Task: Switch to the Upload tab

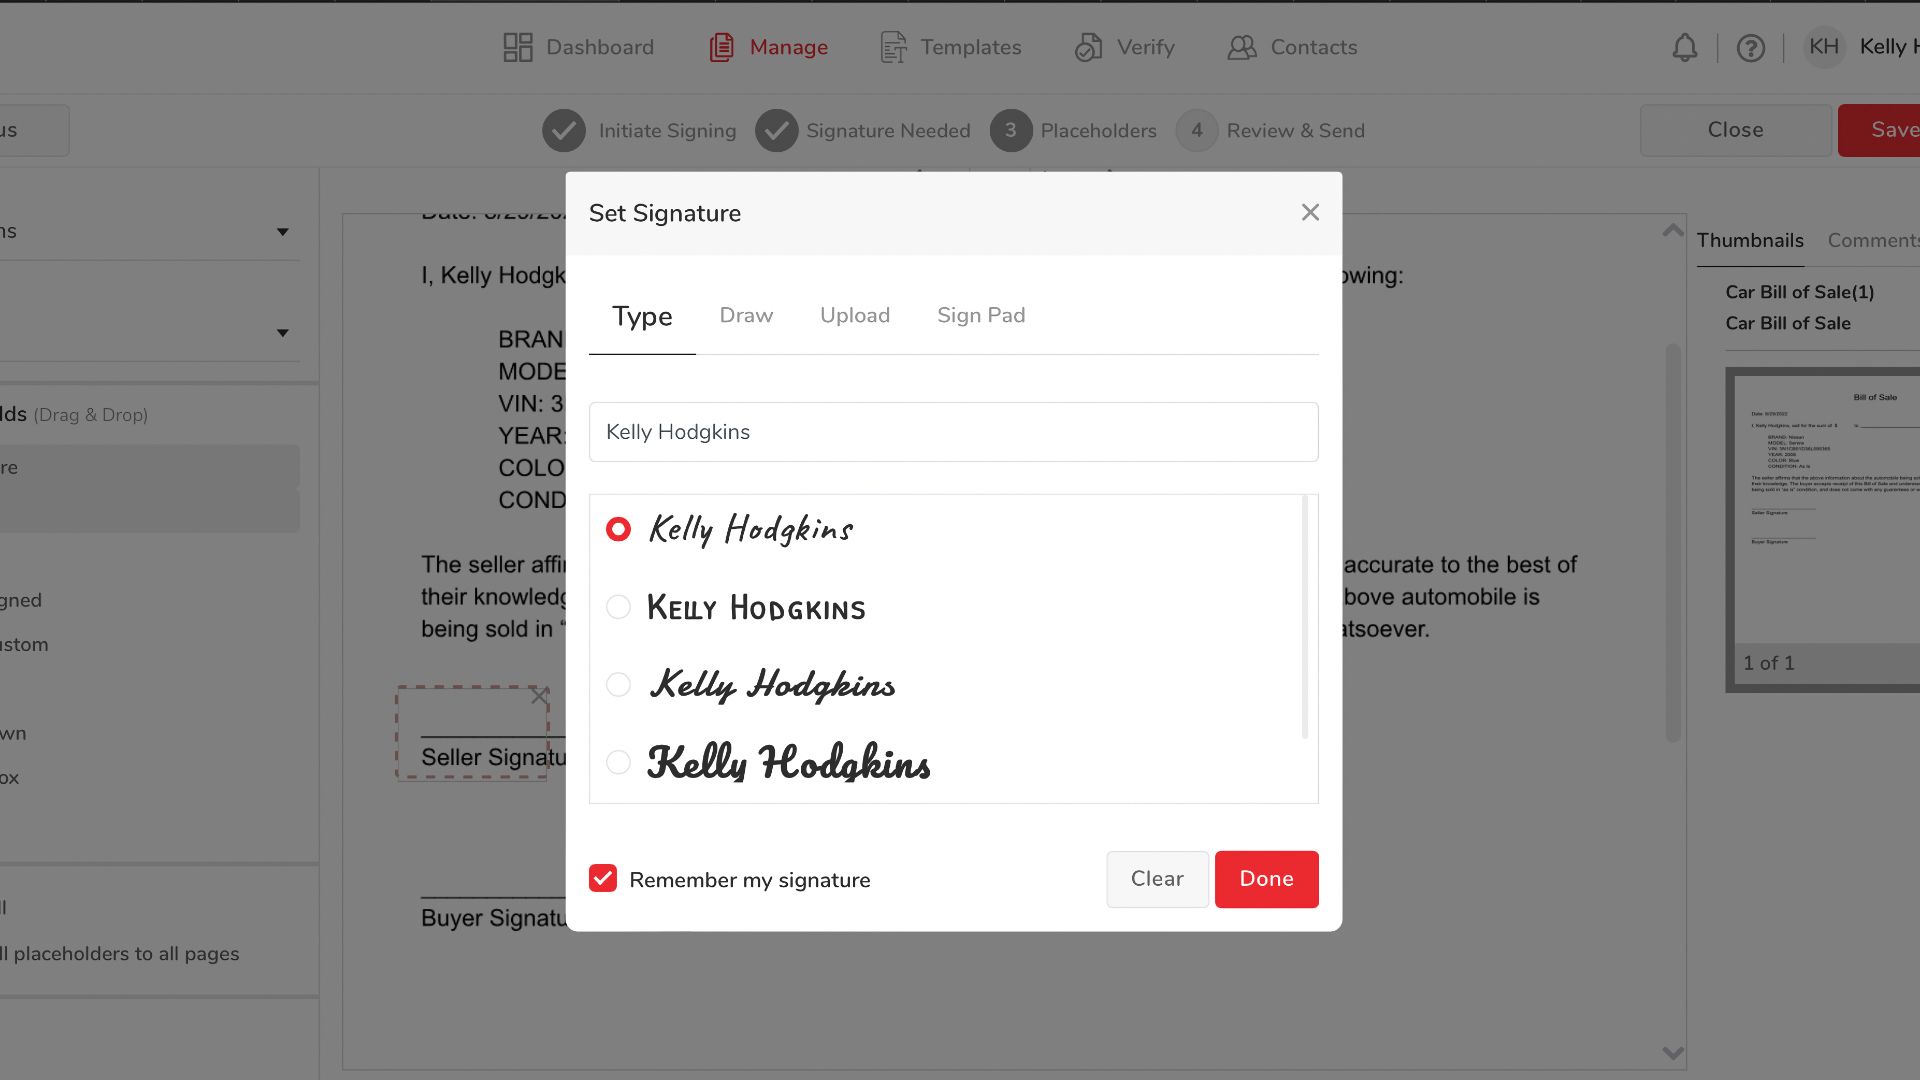Action: point(854,315)
